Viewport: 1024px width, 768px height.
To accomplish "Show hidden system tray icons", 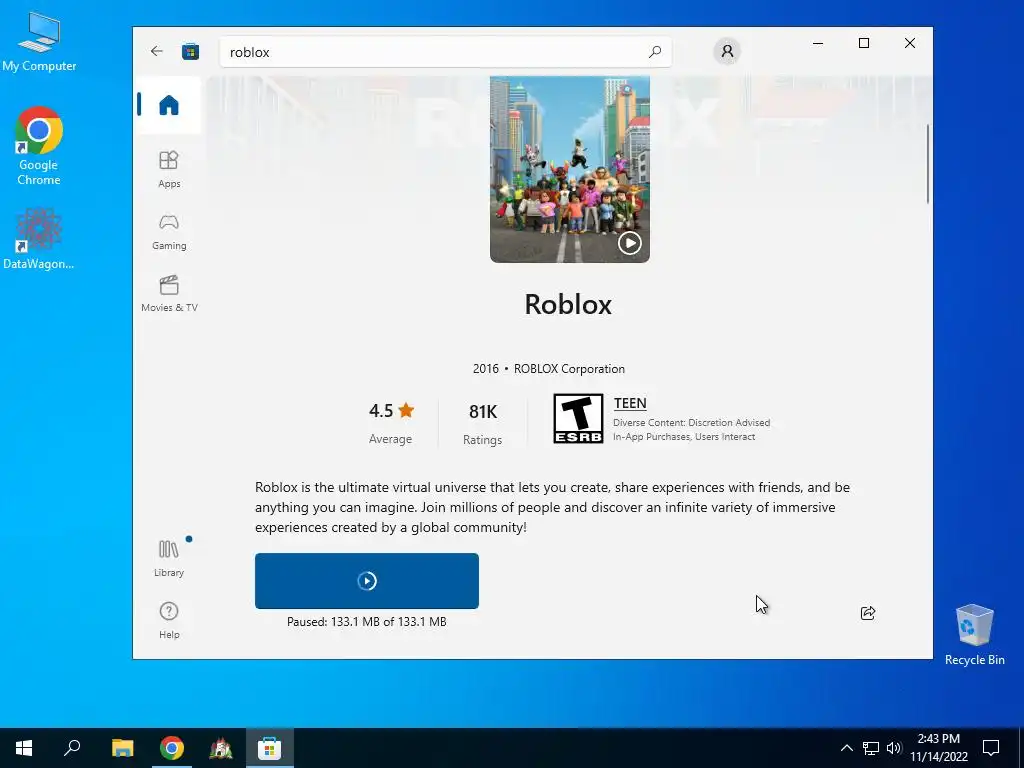I will pyautogui.click(x=846, y=748).
